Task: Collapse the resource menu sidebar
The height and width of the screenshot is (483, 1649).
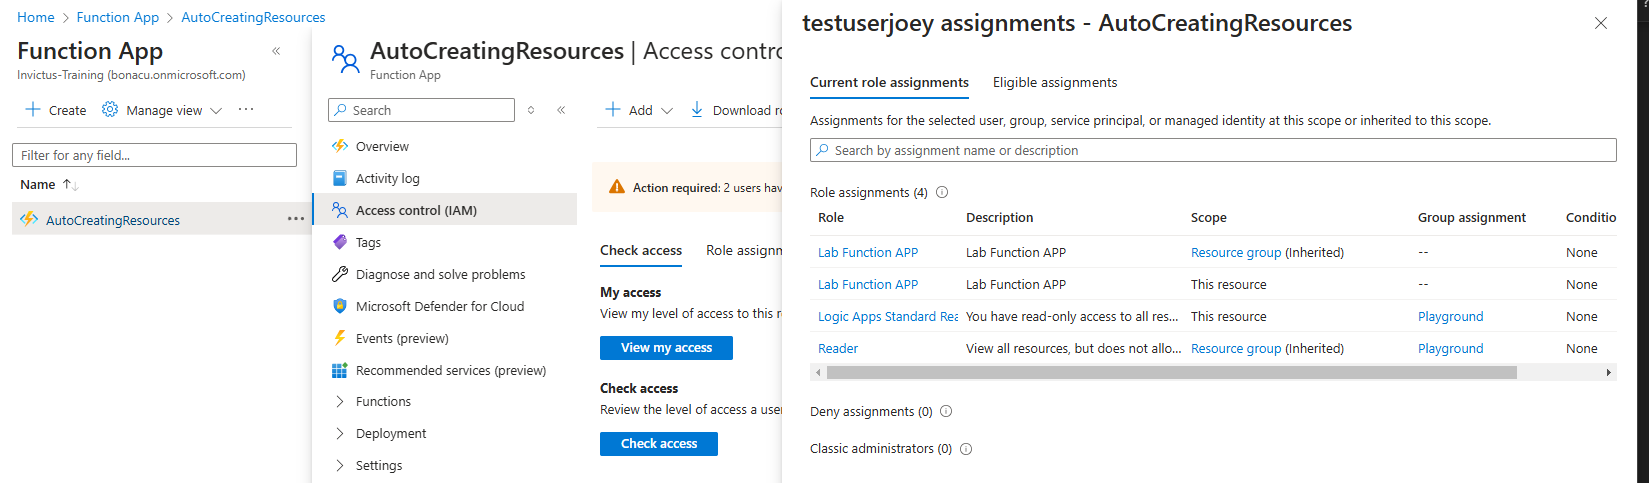Action: (561, 110)
